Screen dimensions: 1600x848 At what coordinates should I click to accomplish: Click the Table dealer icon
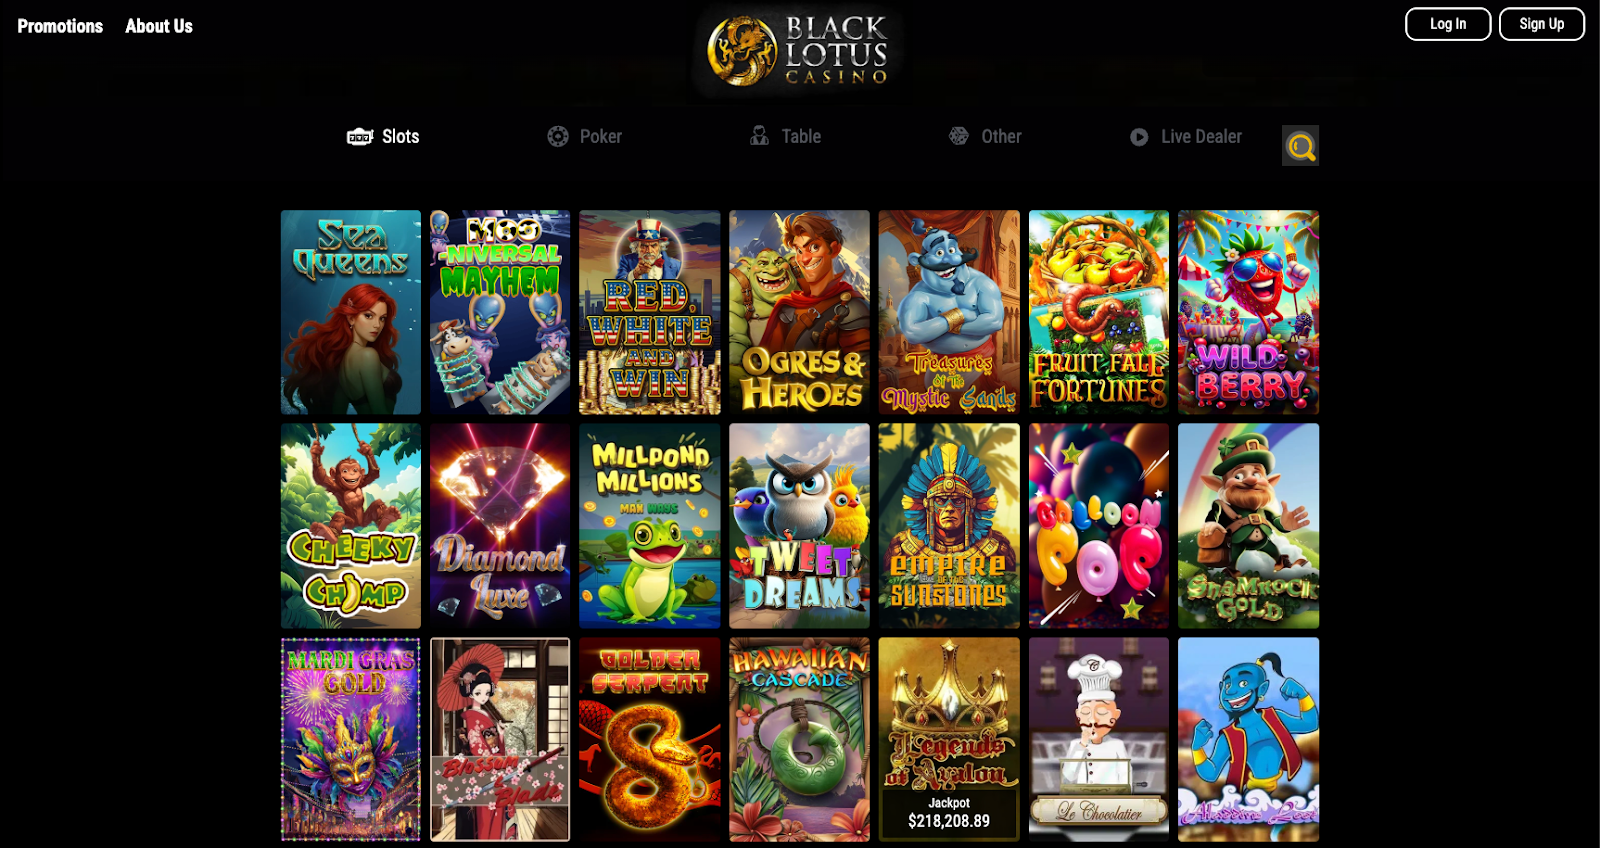(760, 136)
